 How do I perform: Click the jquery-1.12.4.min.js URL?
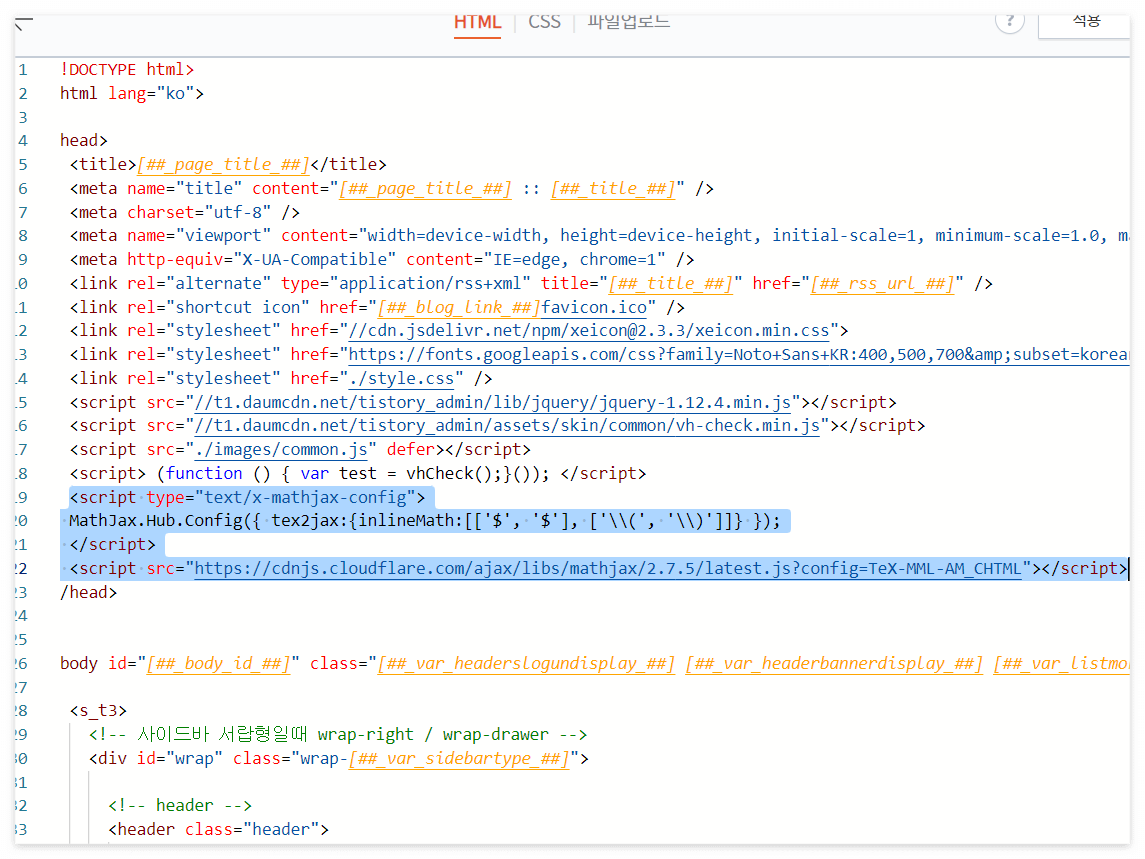coord(492,402)
